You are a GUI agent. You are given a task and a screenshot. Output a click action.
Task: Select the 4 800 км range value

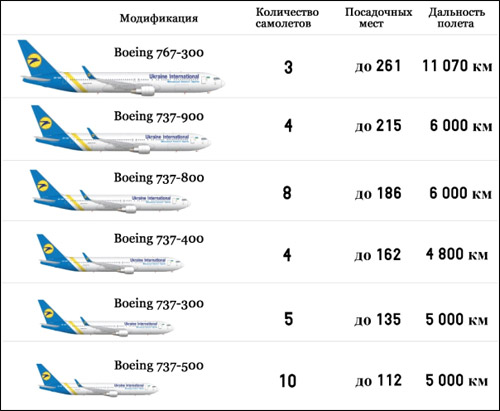pyautogui.click(x=457, y=255)
